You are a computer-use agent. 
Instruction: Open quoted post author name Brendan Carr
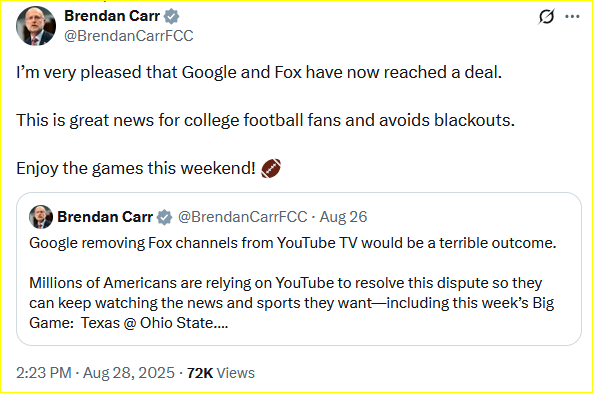point(105,217)
